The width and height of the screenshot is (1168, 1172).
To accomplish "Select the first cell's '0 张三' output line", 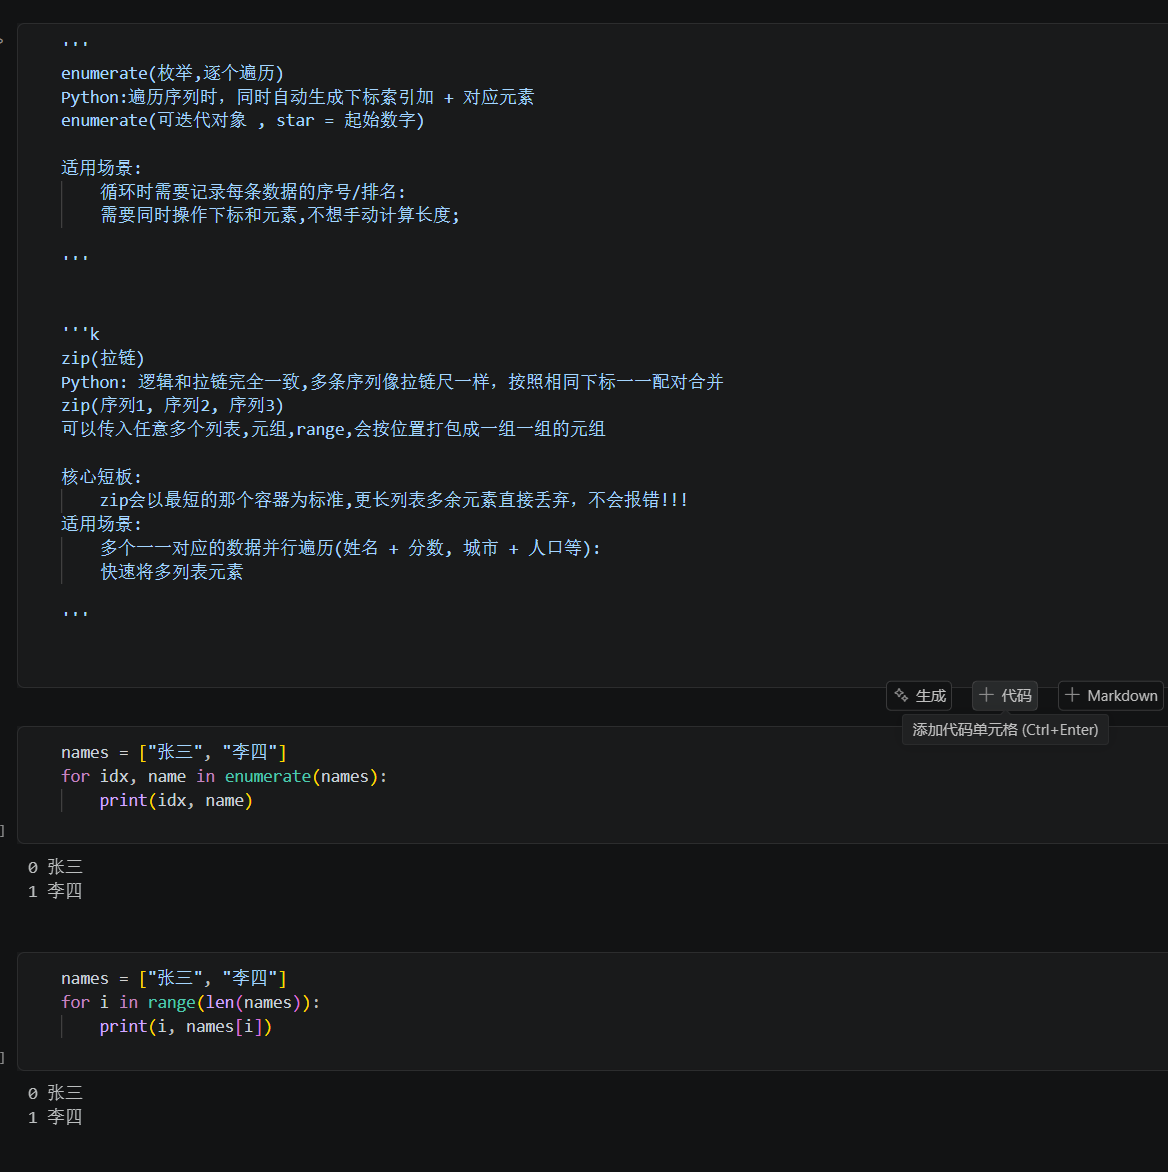I will [x=55, y=867].
